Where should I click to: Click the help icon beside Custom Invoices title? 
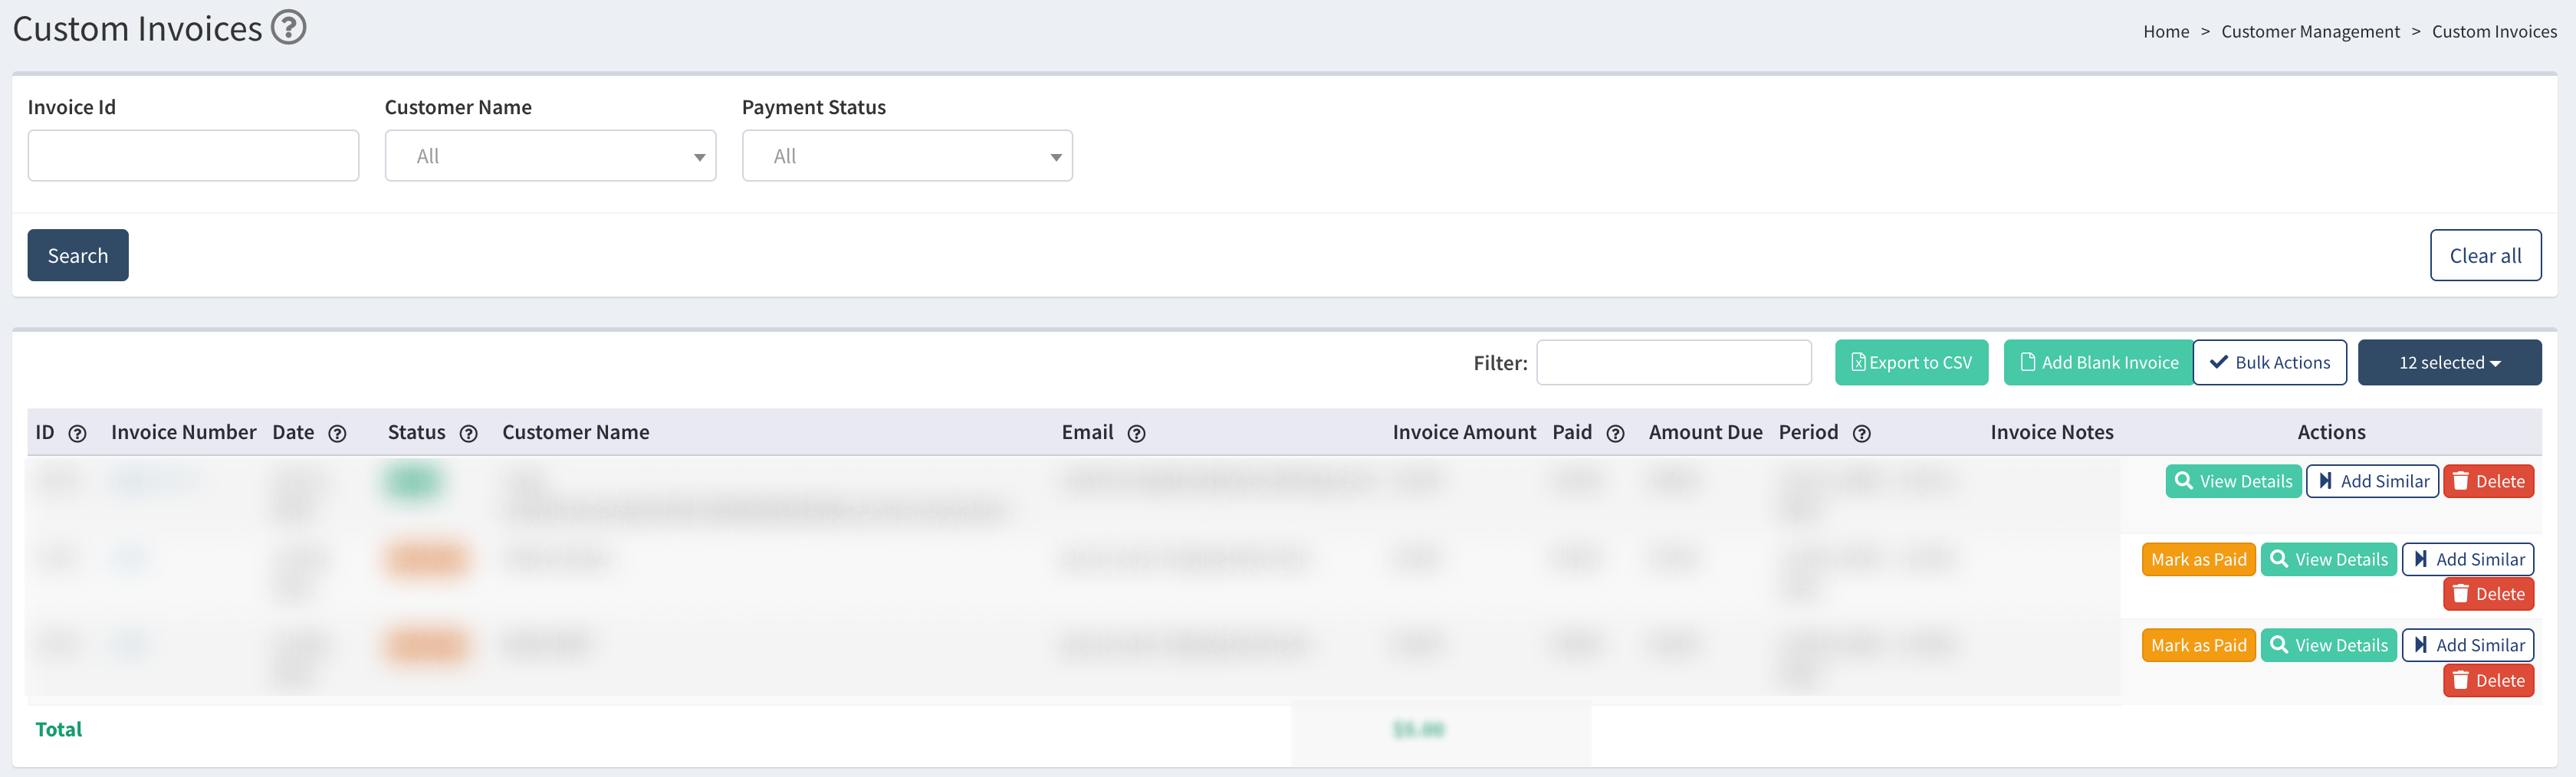pyautogui.click(x=289, y=27)
